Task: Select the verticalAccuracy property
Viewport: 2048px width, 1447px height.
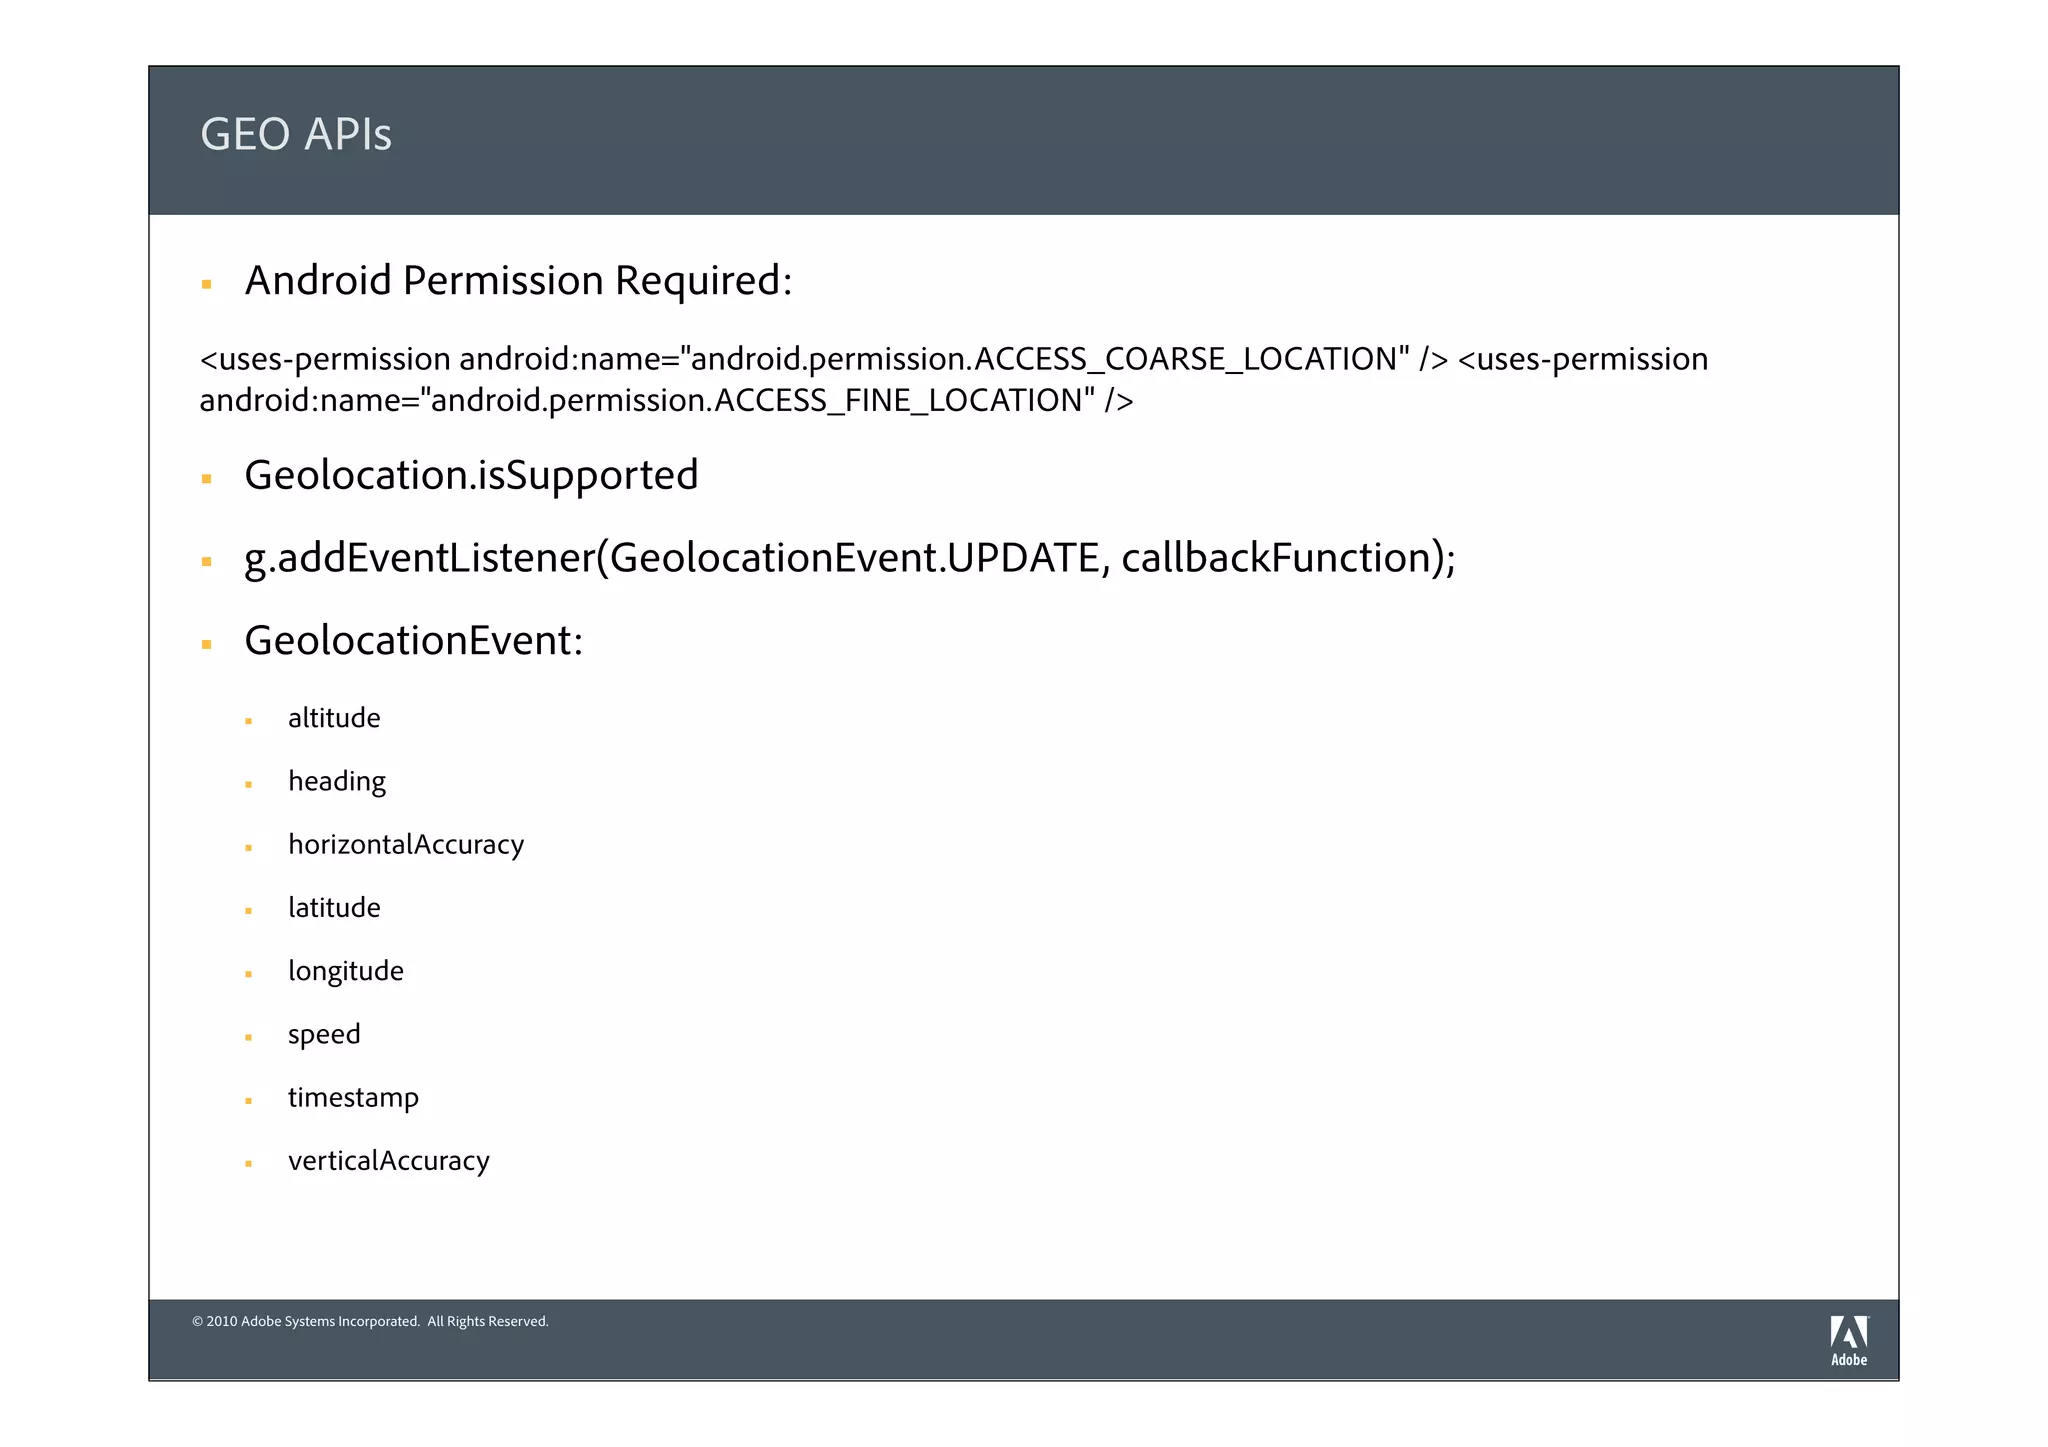Action: pos(389,1161)
